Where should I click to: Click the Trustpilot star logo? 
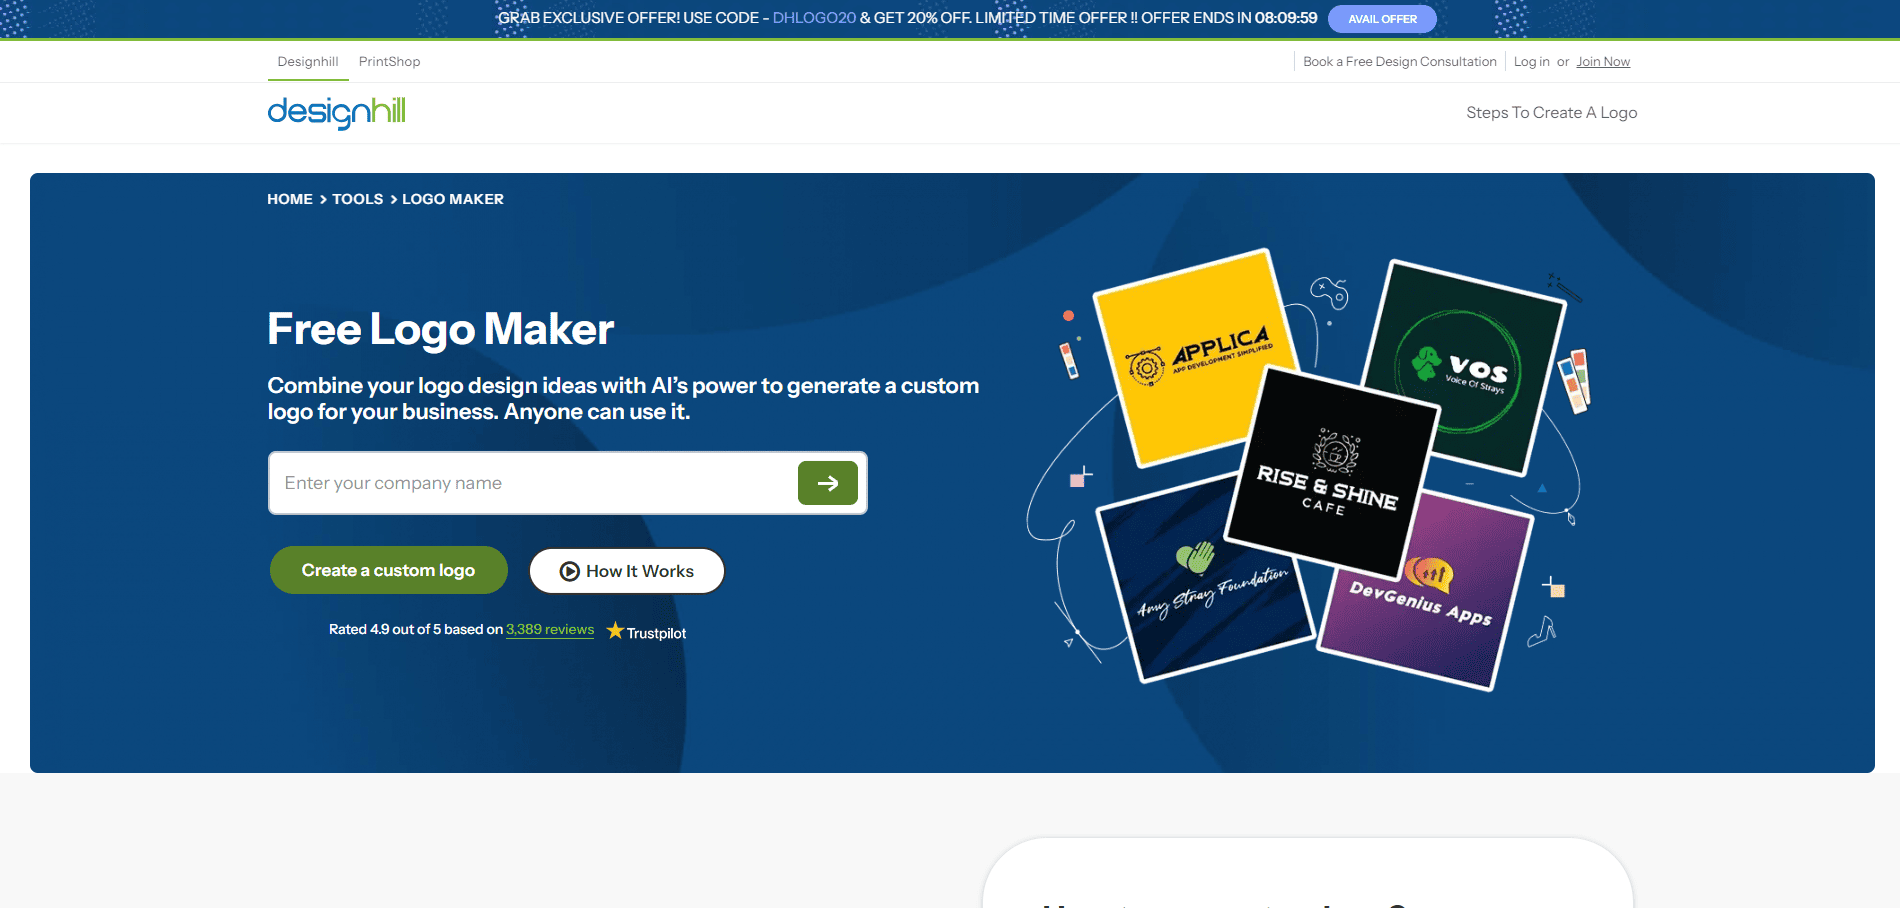pos(646,632)
